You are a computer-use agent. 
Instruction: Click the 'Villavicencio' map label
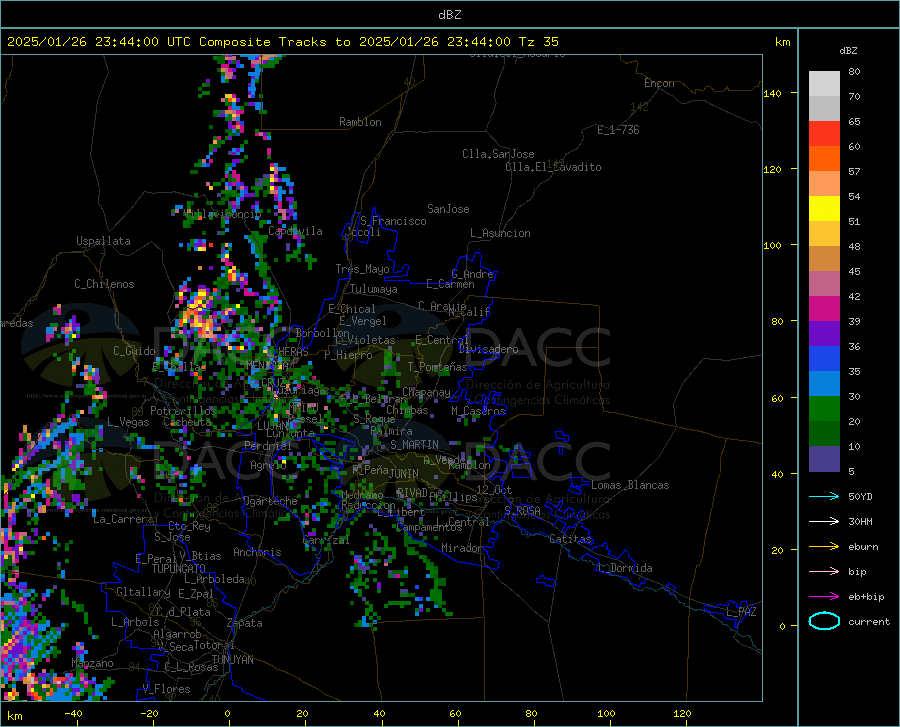tap(222, 214)
